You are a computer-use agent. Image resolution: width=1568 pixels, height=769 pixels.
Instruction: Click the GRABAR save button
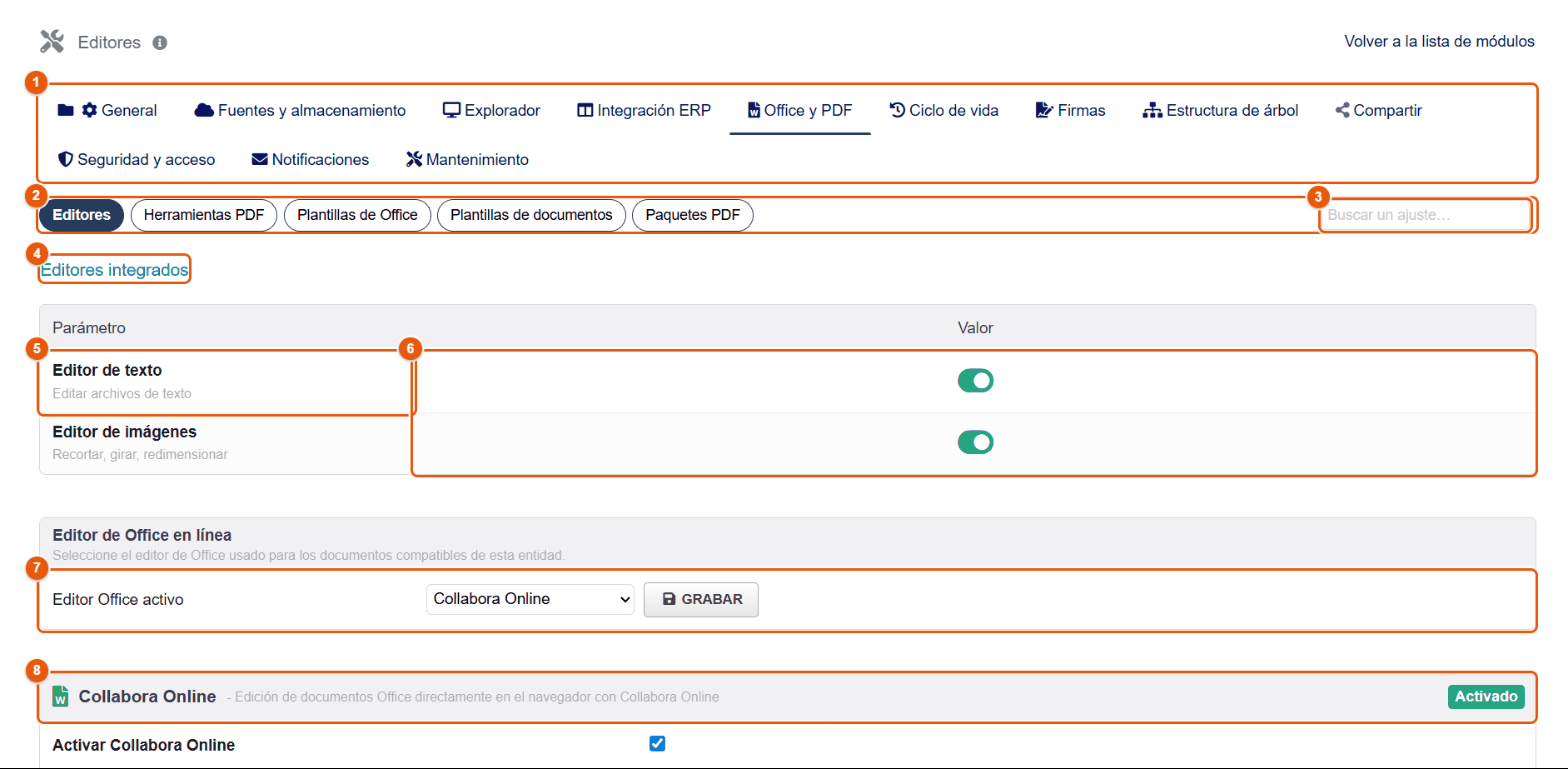point(701,599)
